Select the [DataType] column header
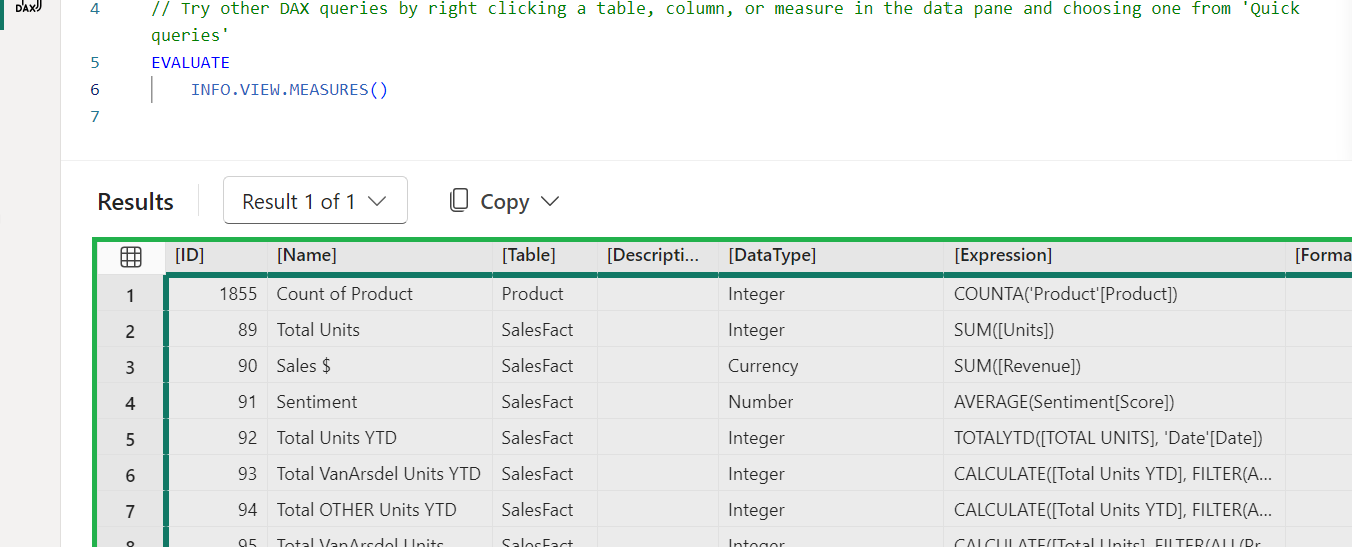This screenshot has height=547, width=1352. click(x=830, y=255)
